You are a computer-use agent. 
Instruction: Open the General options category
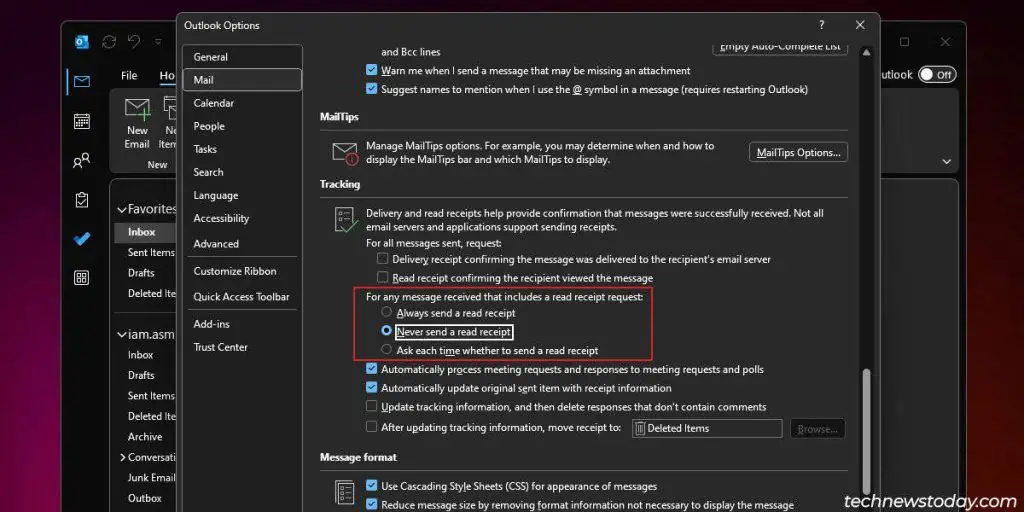(x=242, y=57)
